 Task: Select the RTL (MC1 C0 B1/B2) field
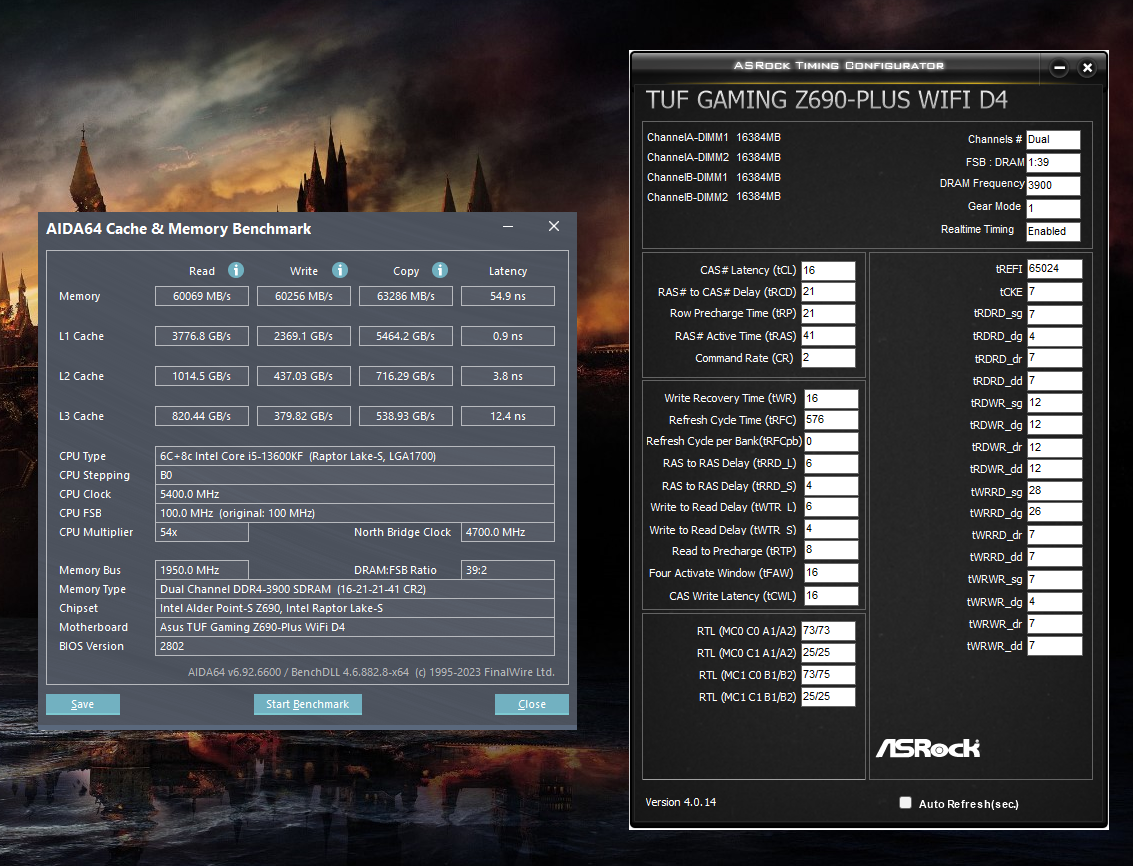(x=828, y=675)
